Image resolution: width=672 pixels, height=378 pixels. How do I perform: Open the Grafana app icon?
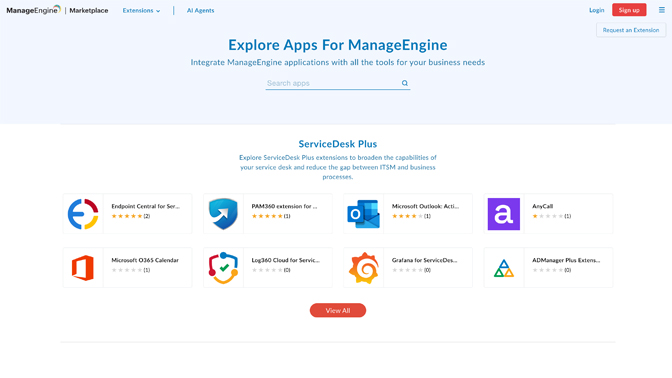click(x=363, y=268)
